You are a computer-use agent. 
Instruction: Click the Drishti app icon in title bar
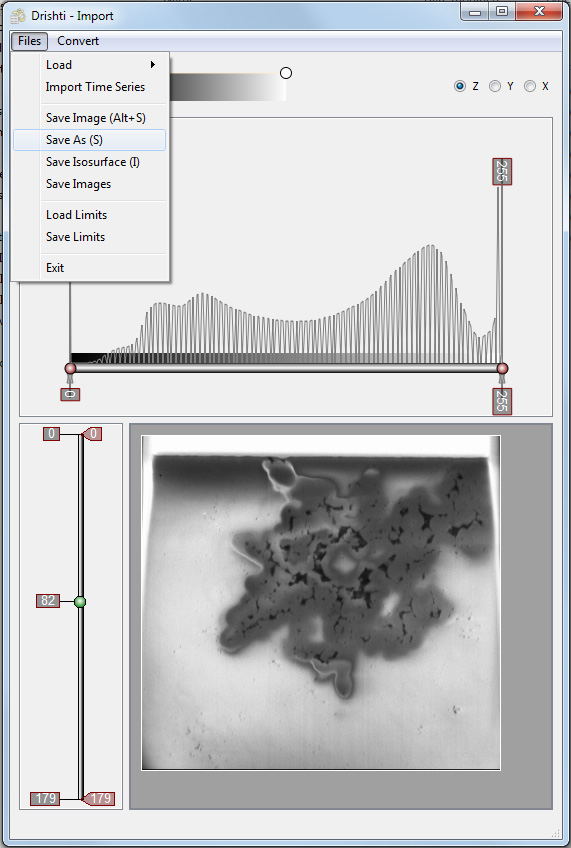[18, 16]
